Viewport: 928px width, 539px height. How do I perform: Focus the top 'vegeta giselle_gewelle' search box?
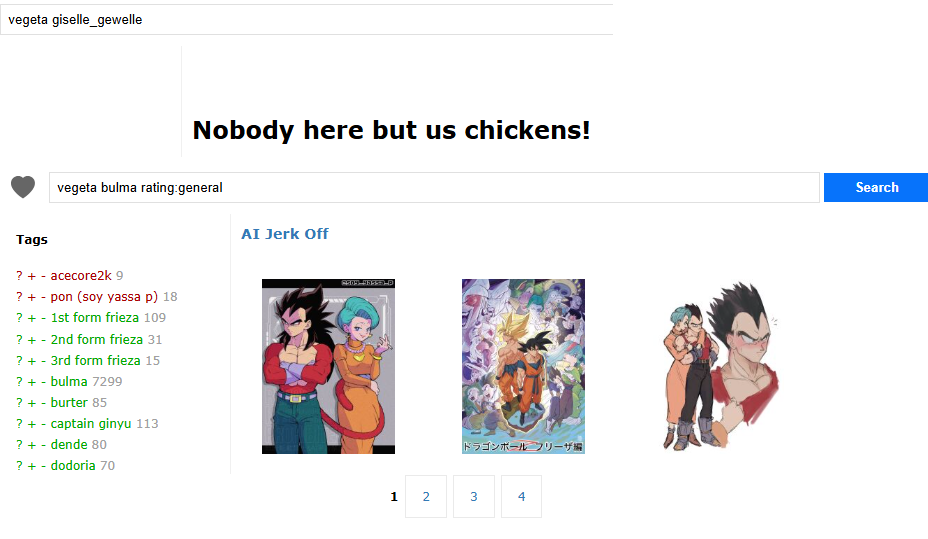(307, 20)
